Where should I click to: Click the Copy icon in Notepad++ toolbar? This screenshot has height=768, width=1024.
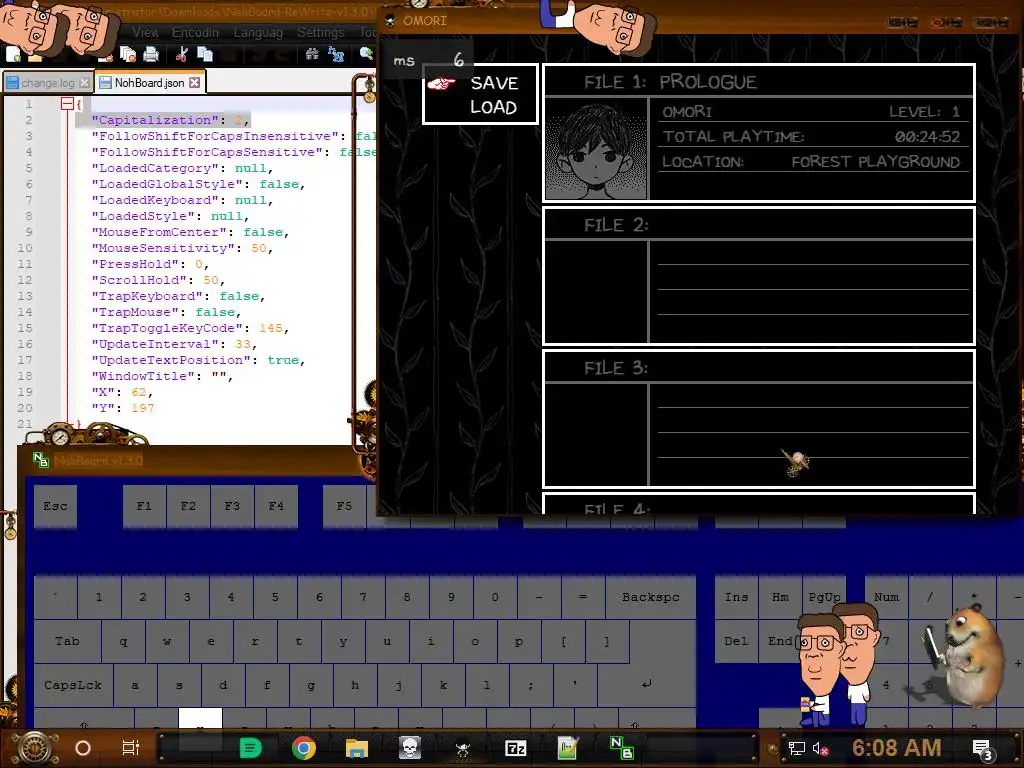[x=205, y=55]
